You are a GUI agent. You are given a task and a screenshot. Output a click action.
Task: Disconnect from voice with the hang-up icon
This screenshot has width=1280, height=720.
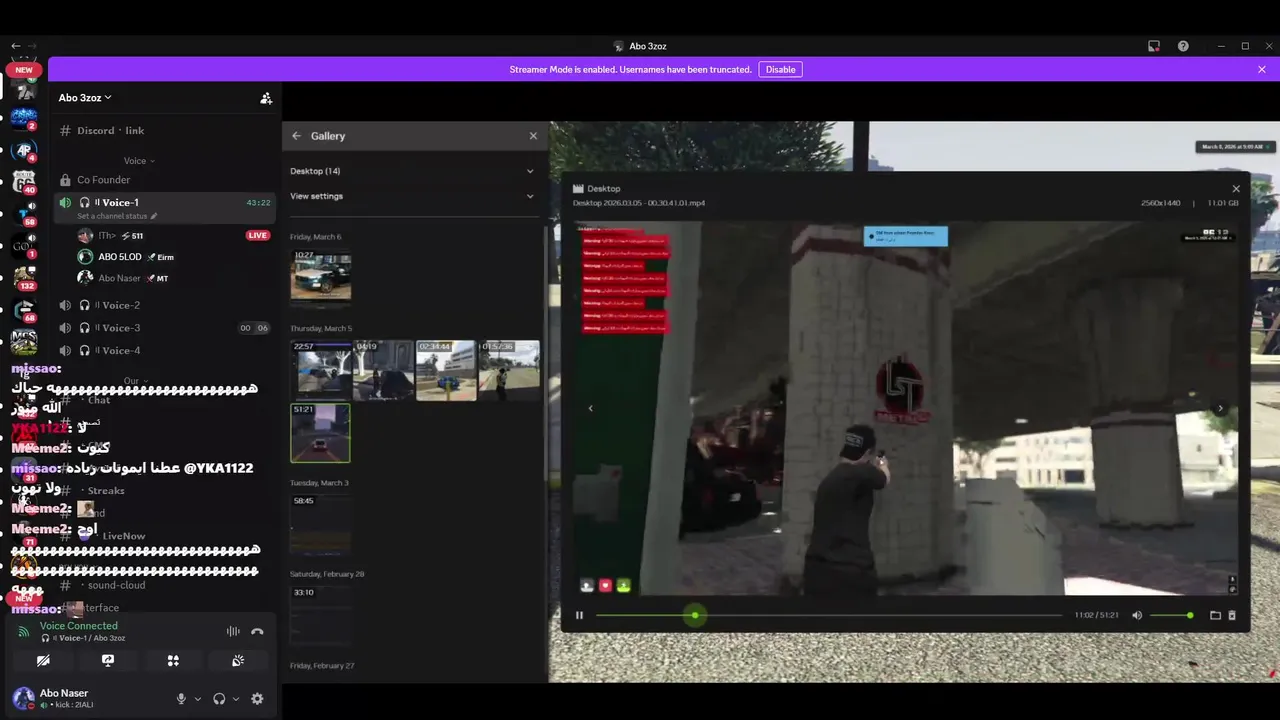click(x=257, y=631)
